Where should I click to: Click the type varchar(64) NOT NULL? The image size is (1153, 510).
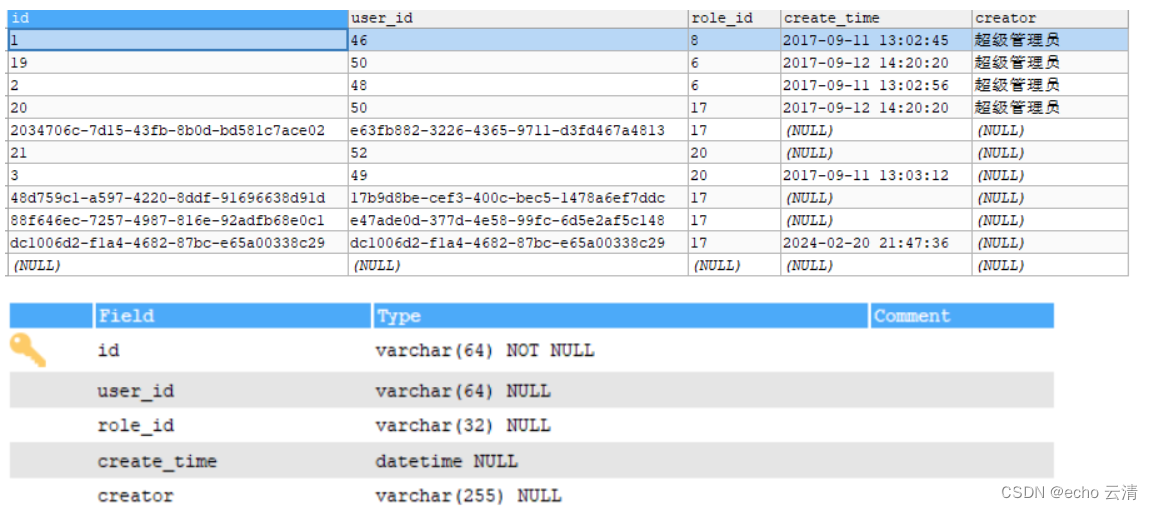click(484, 351)
